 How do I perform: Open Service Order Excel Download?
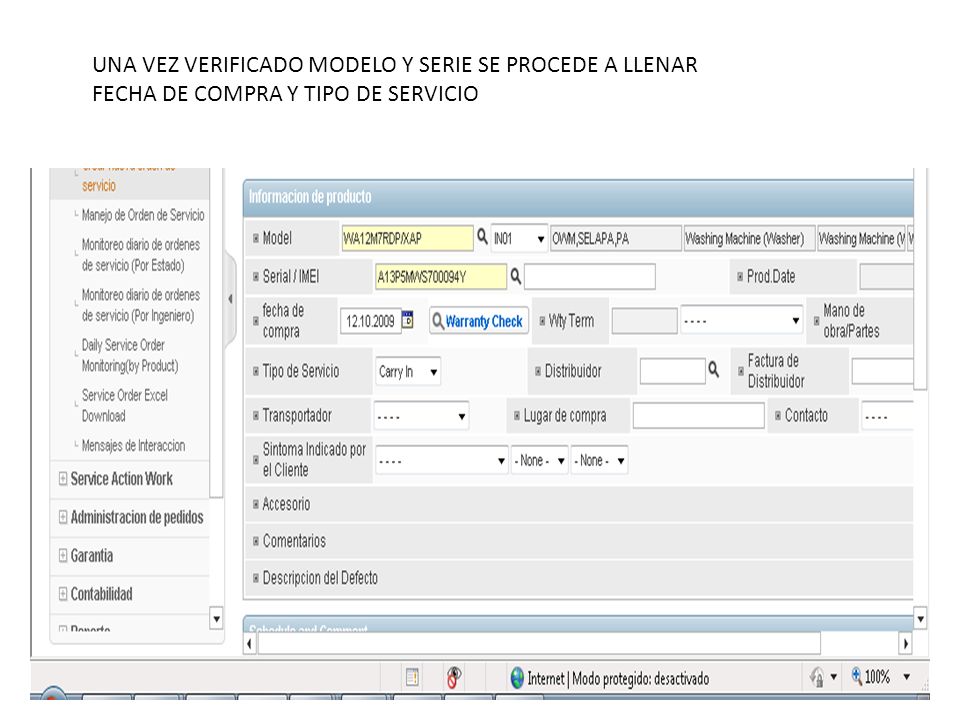[124, 405]
